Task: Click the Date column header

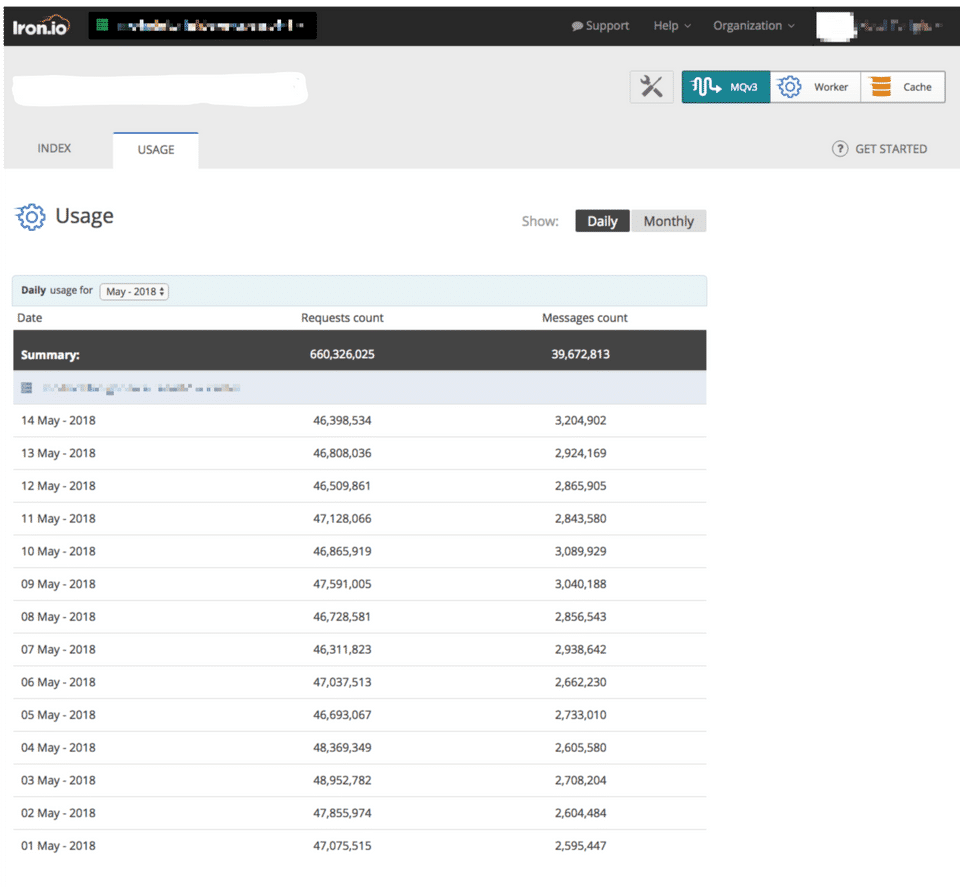Action: [x=29, y=318]
